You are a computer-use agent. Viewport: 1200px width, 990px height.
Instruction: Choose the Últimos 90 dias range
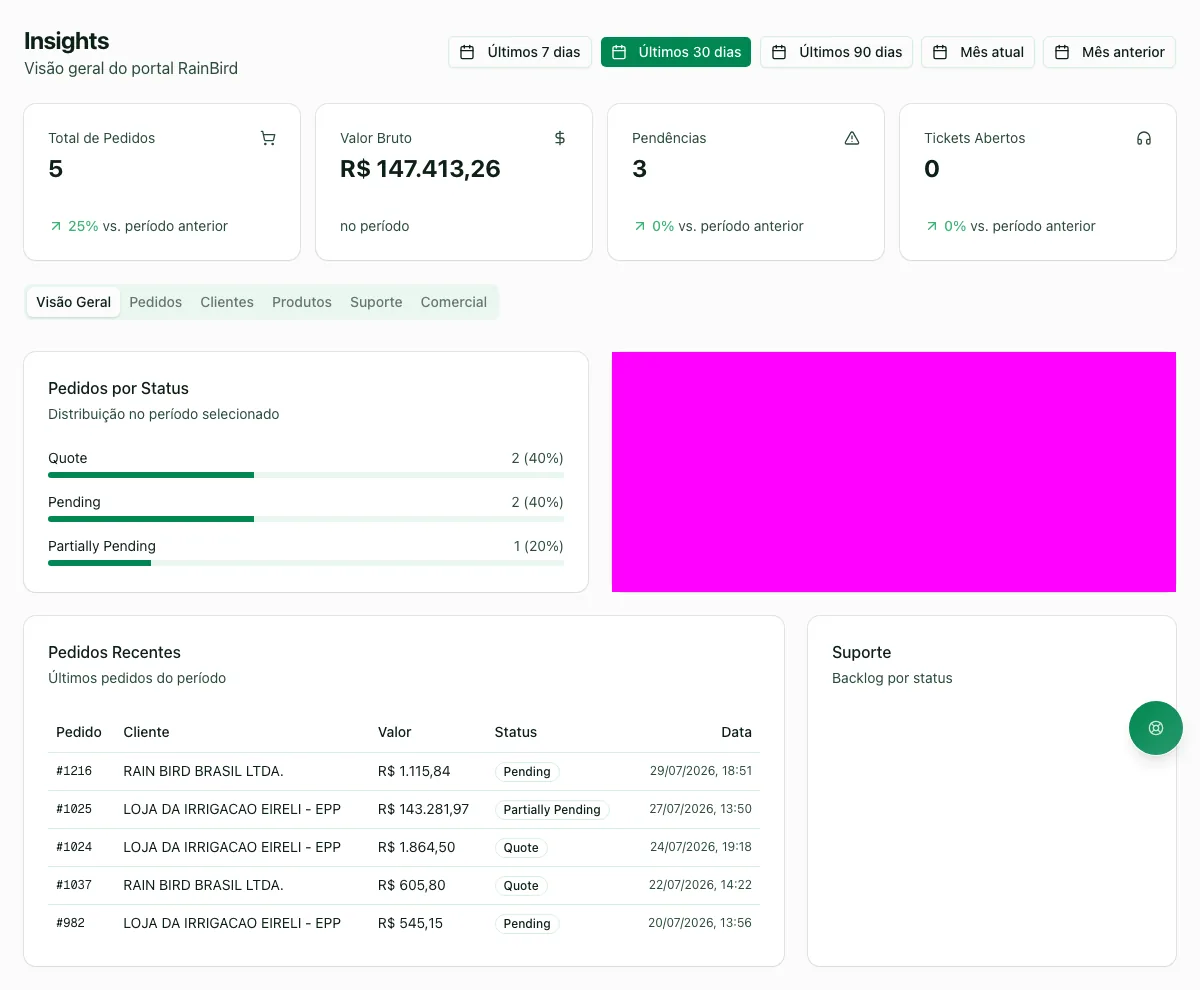tap(836, 52)
